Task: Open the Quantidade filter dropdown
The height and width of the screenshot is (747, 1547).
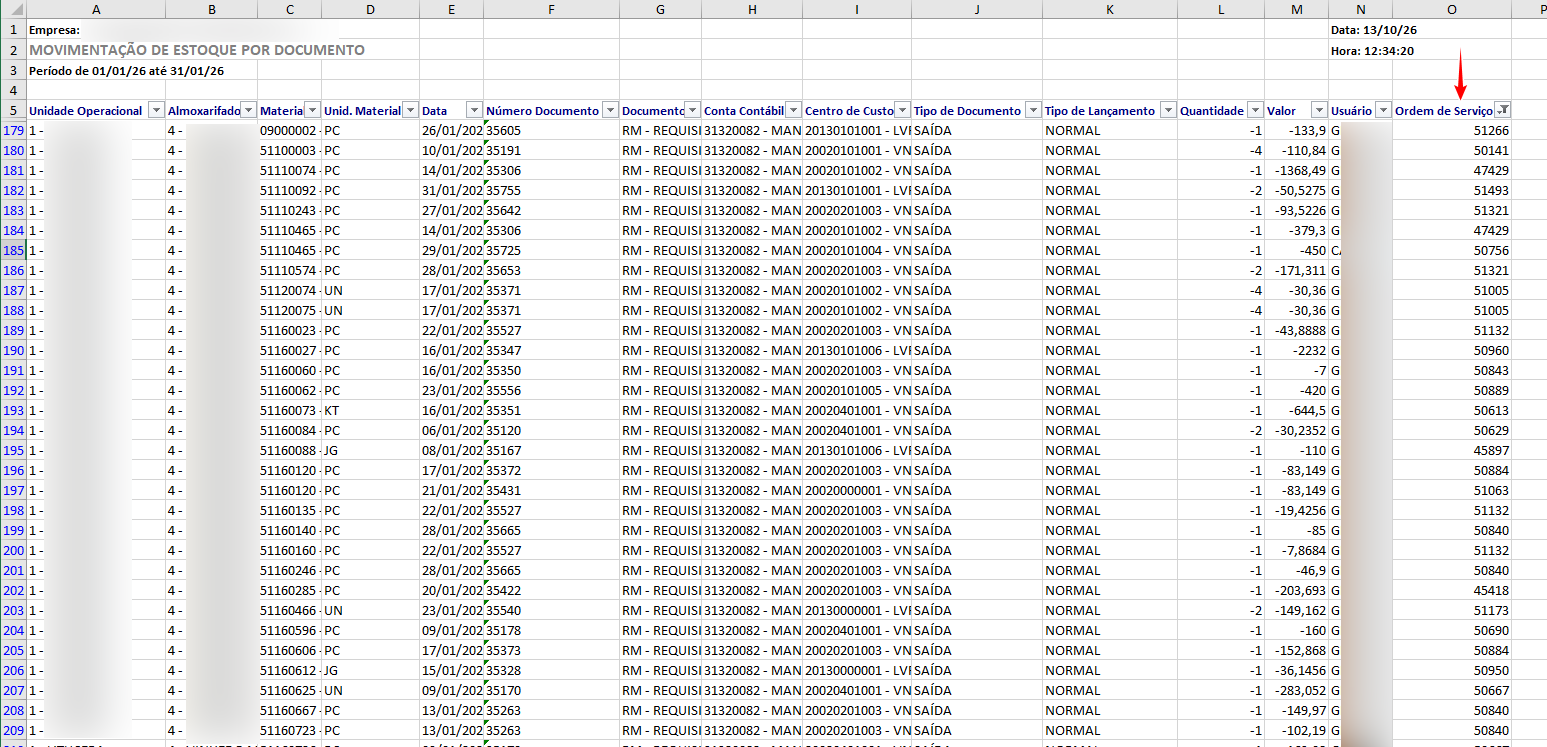Action: [1254, 111]
